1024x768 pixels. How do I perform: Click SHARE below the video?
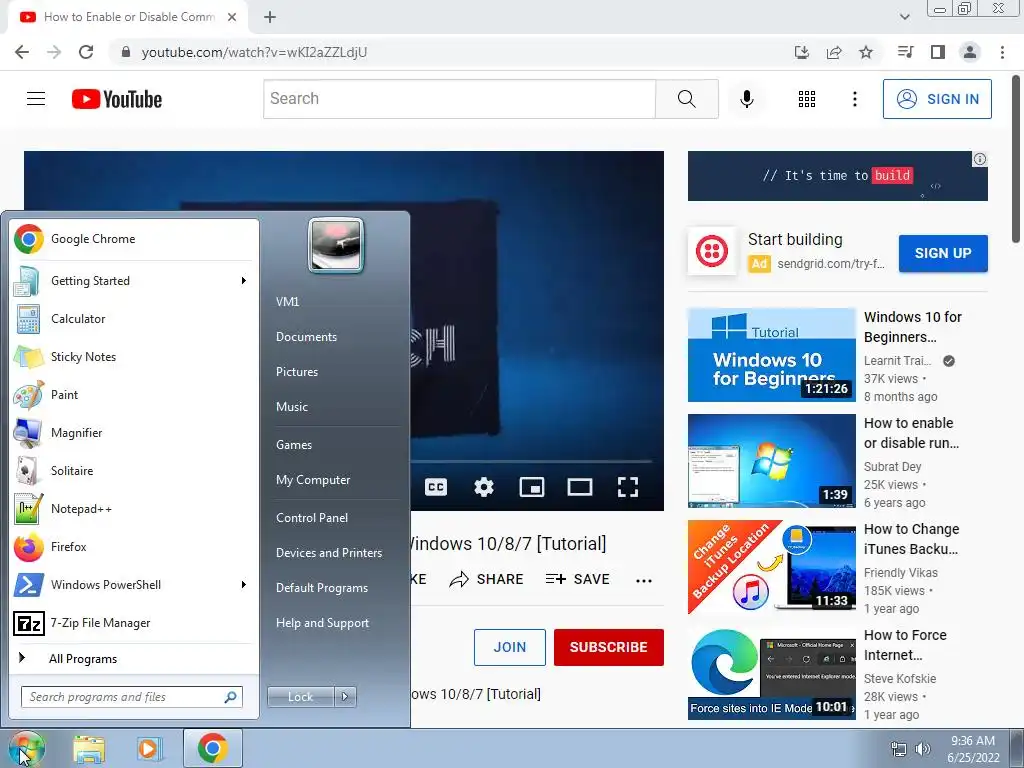487,579
